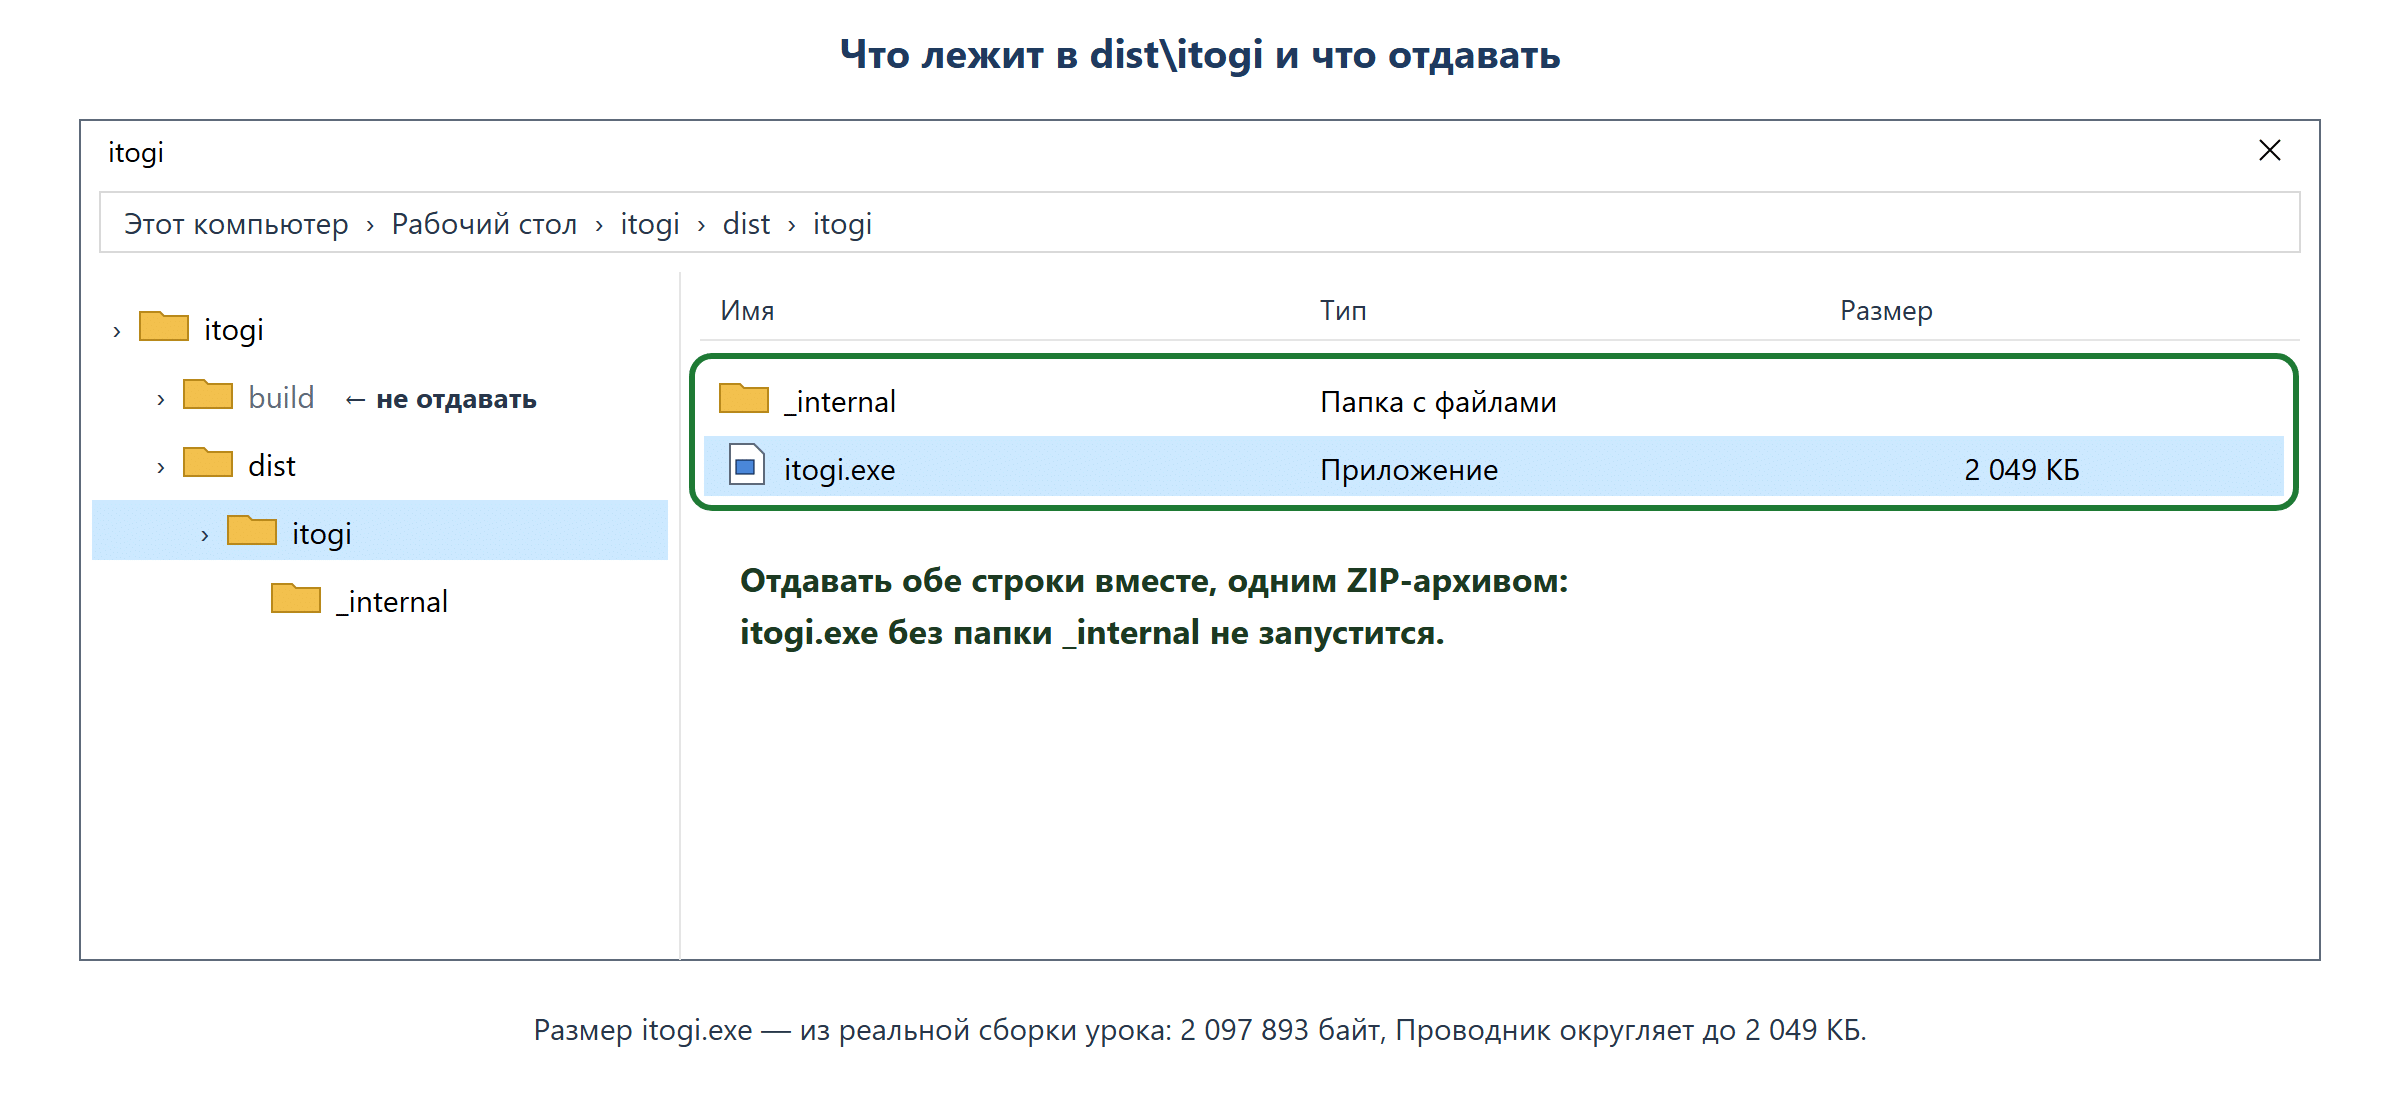
Task: Select _internal label in folder tree
Action: click(392, 601)
